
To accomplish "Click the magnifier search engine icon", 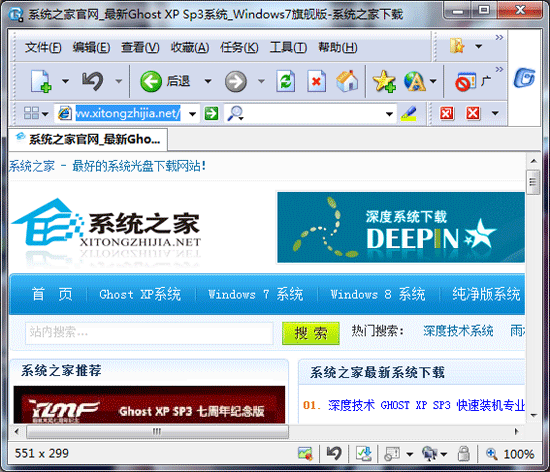I will (x=235, y=113).
